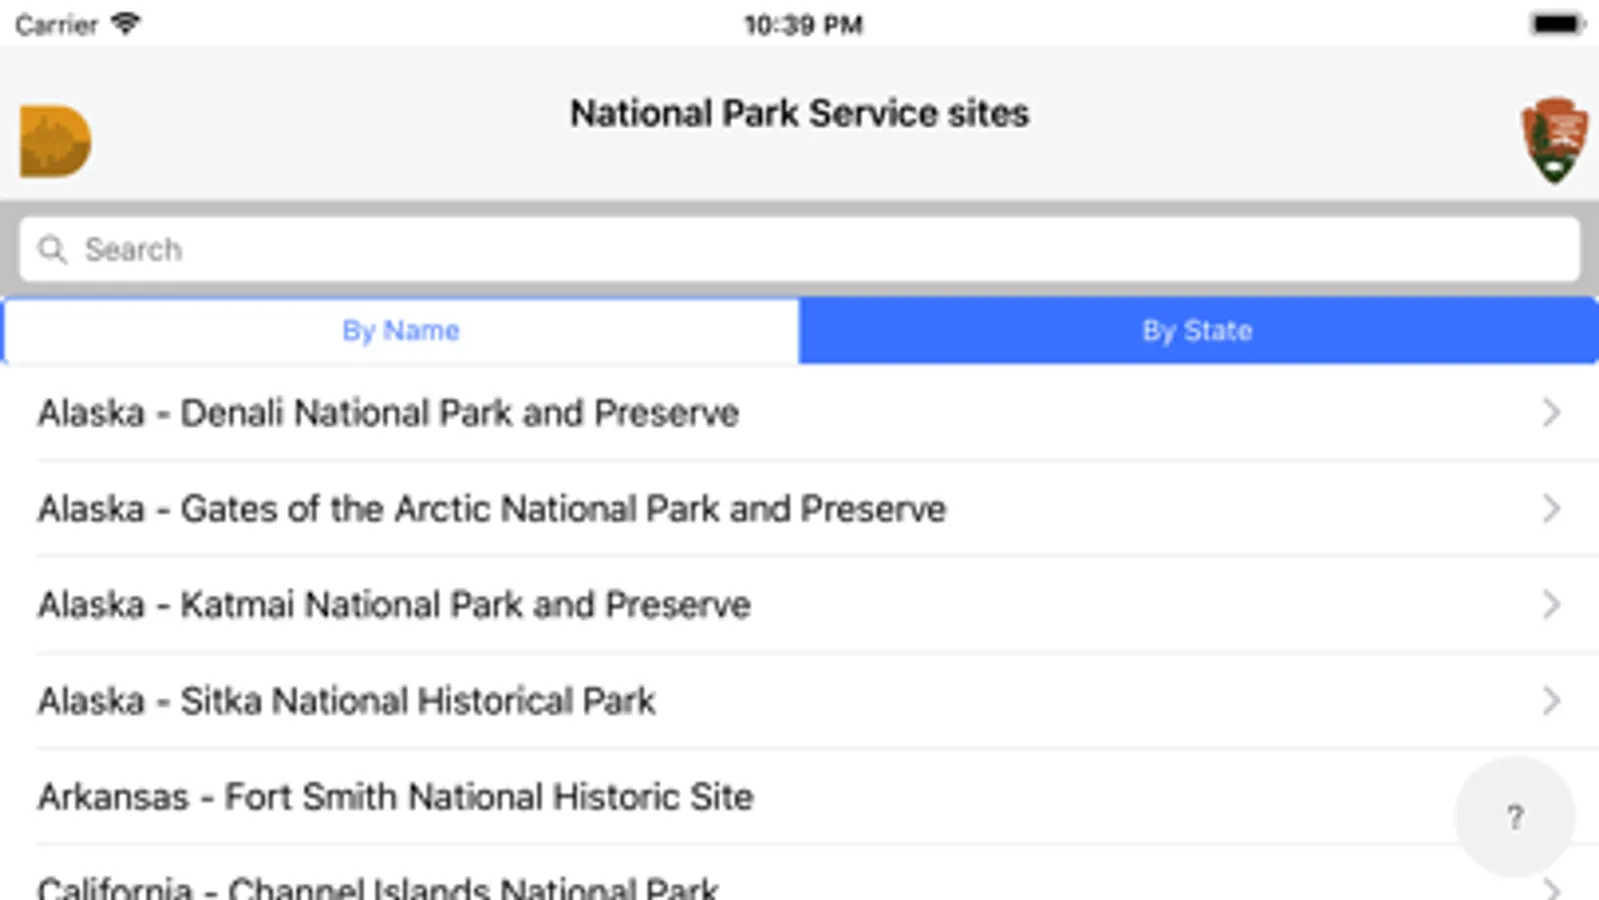Open Alaska - Sitka National Historical Park
This screenshot has height=900, width=1599.
pos(799,701)
